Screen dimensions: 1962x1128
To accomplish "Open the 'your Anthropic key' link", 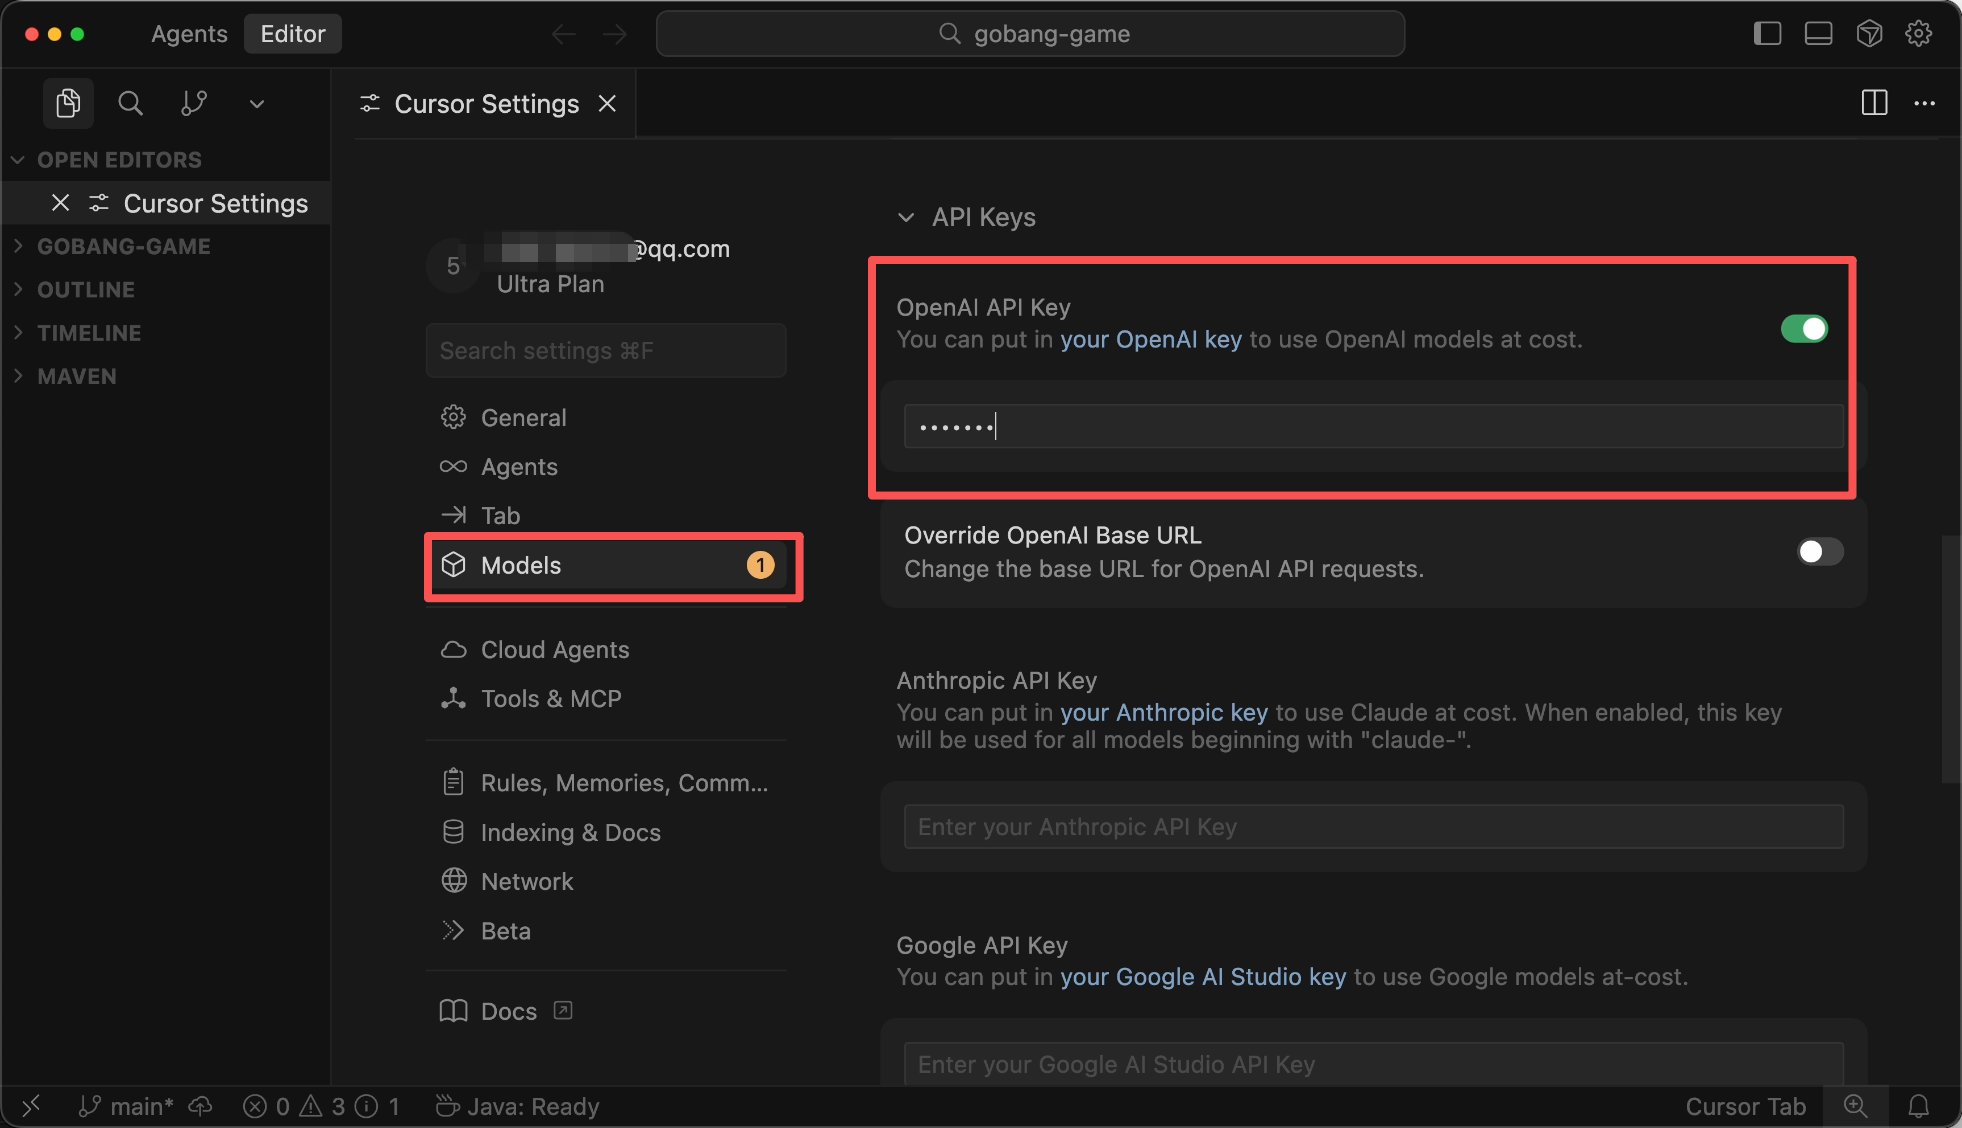I will point(1163,712).
